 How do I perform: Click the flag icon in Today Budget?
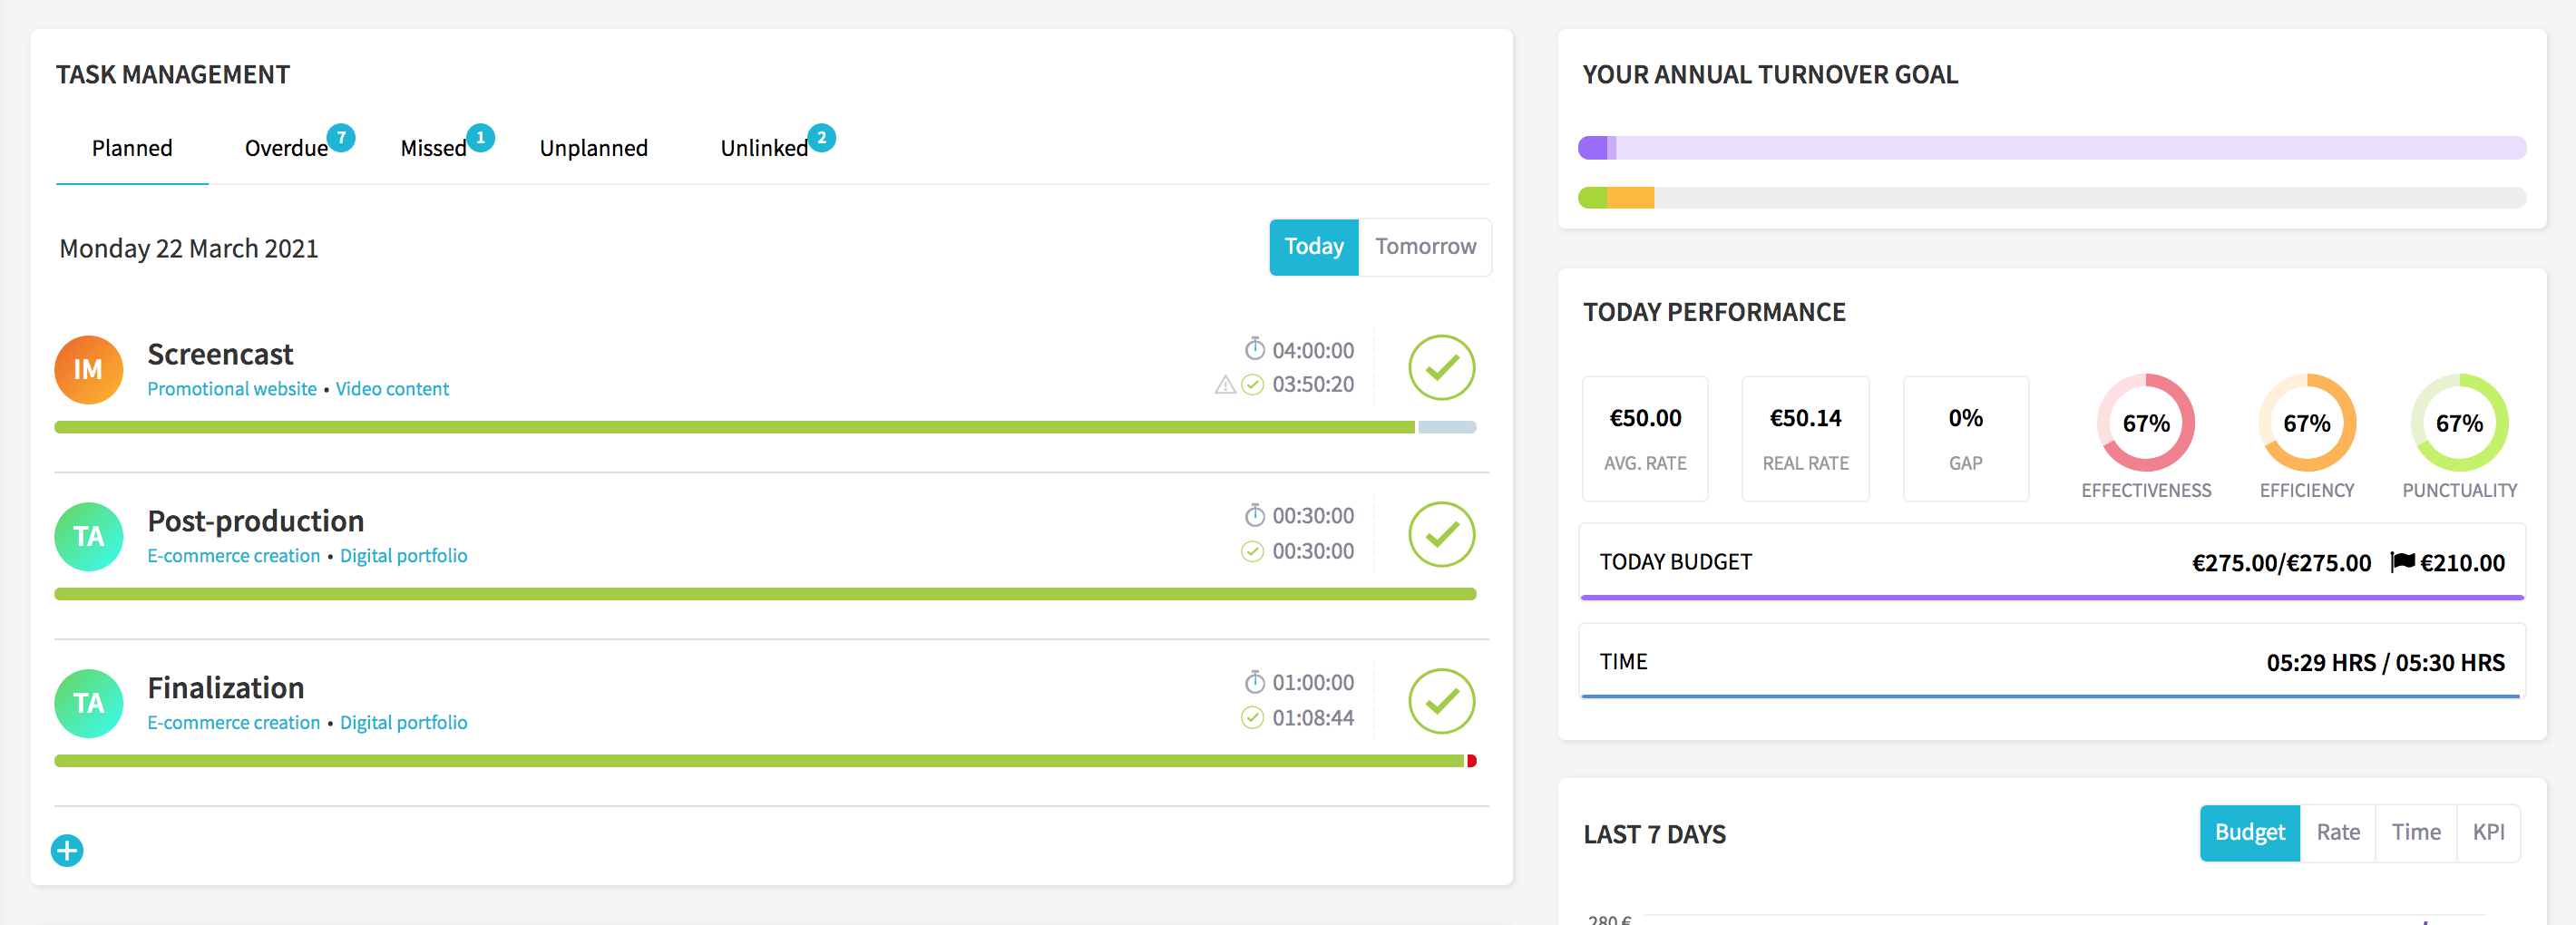[2402, 562]
